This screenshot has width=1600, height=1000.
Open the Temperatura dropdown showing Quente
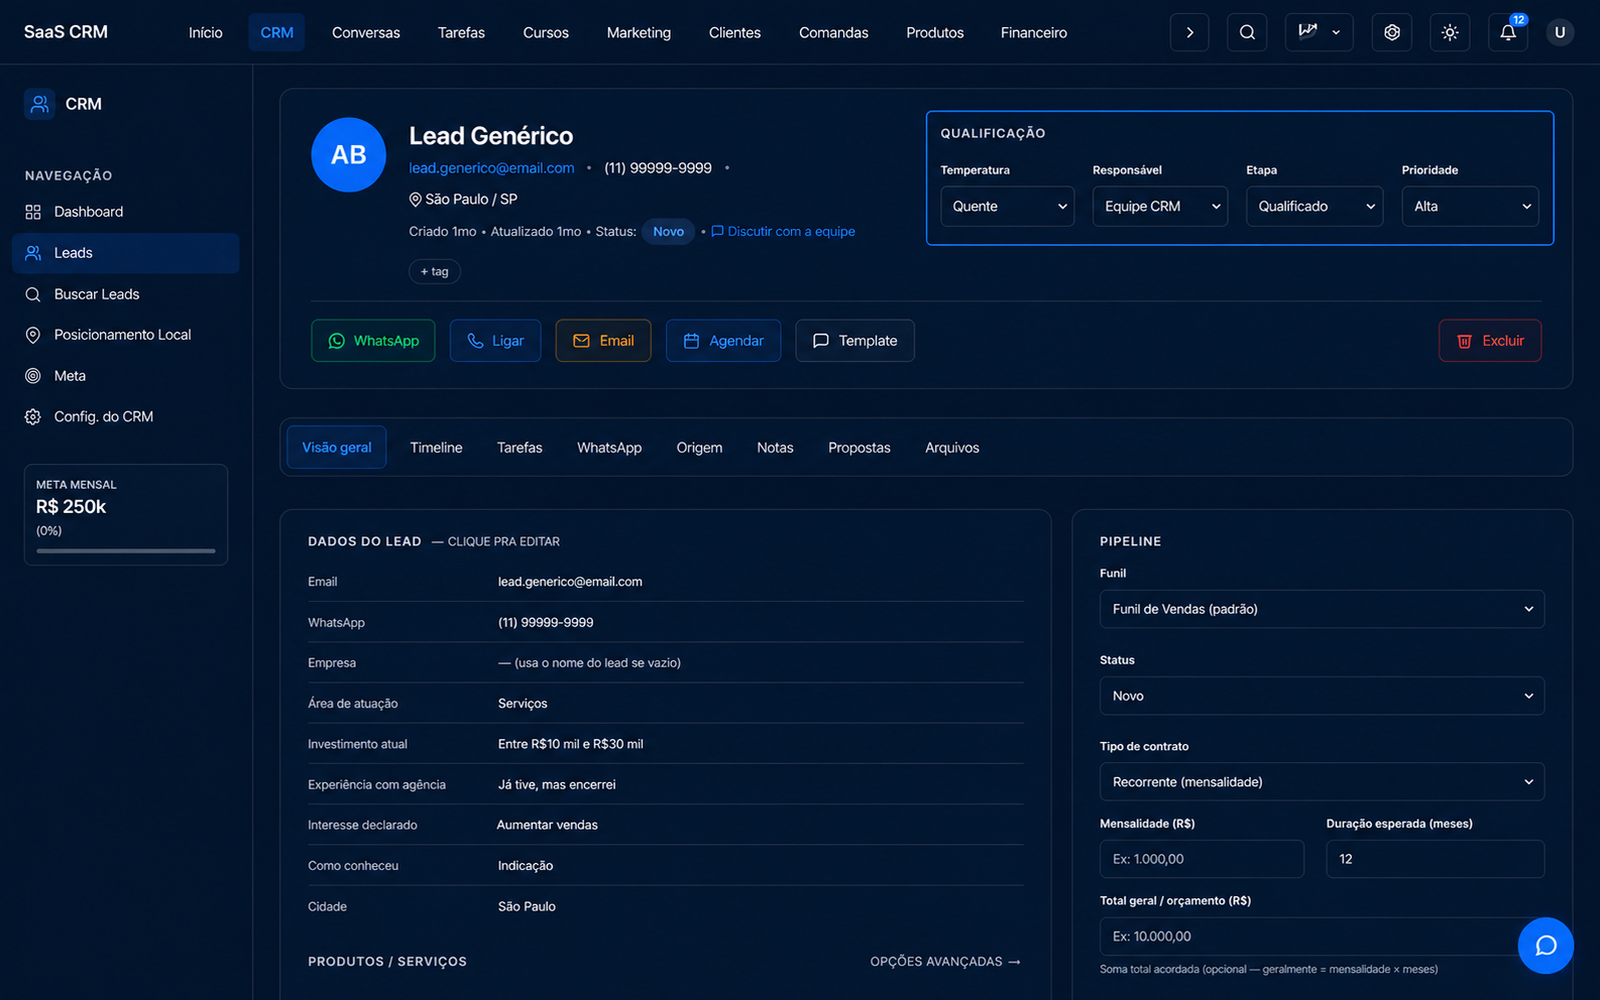coord(1007,206)
